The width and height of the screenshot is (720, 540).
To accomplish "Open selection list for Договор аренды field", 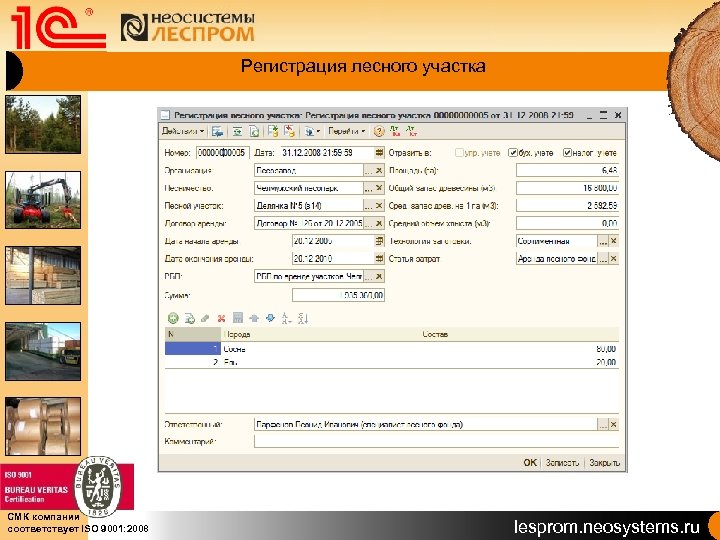I will 368,224.
